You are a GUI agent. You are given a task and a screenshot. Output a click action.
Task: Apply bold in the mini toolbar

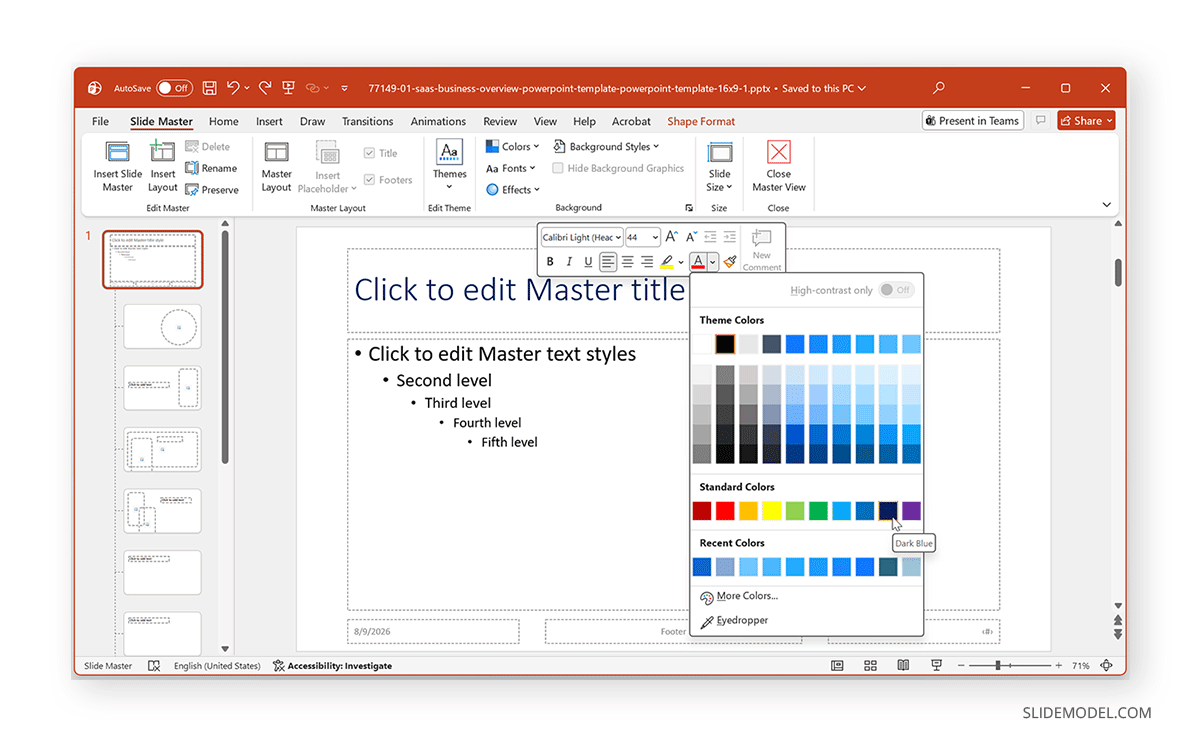[x=550, y=262]
